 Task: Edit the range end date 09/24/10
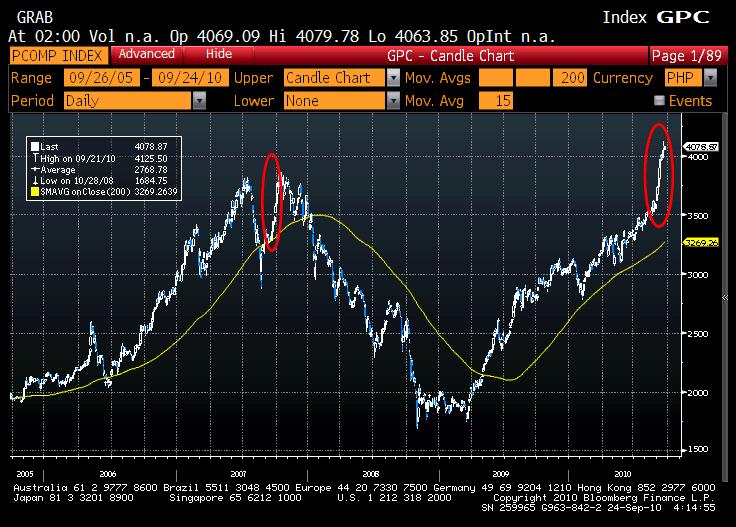click(190, 78)
